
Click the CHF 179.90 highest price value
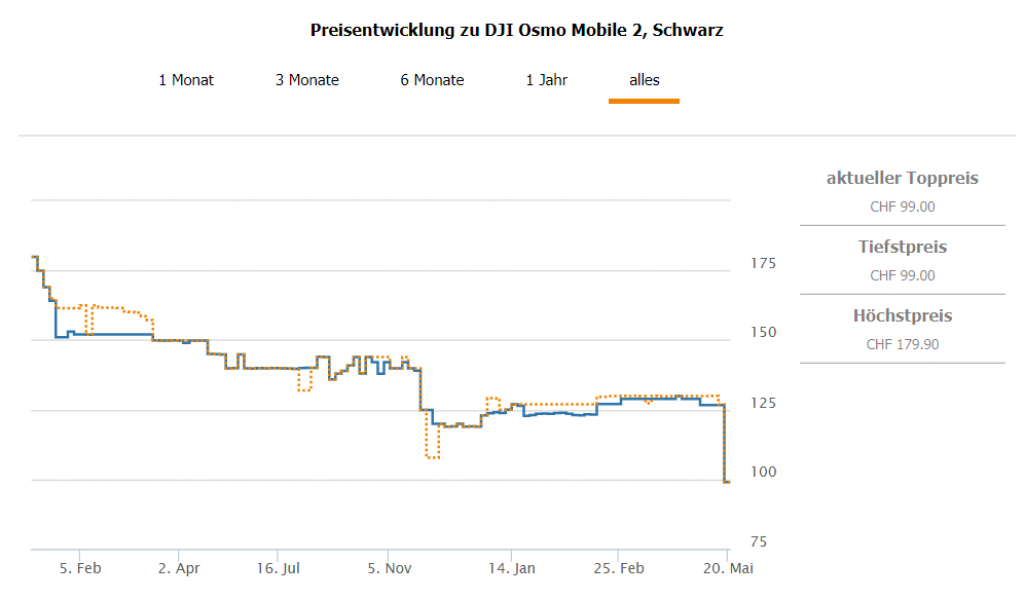[x=902, y=344]
